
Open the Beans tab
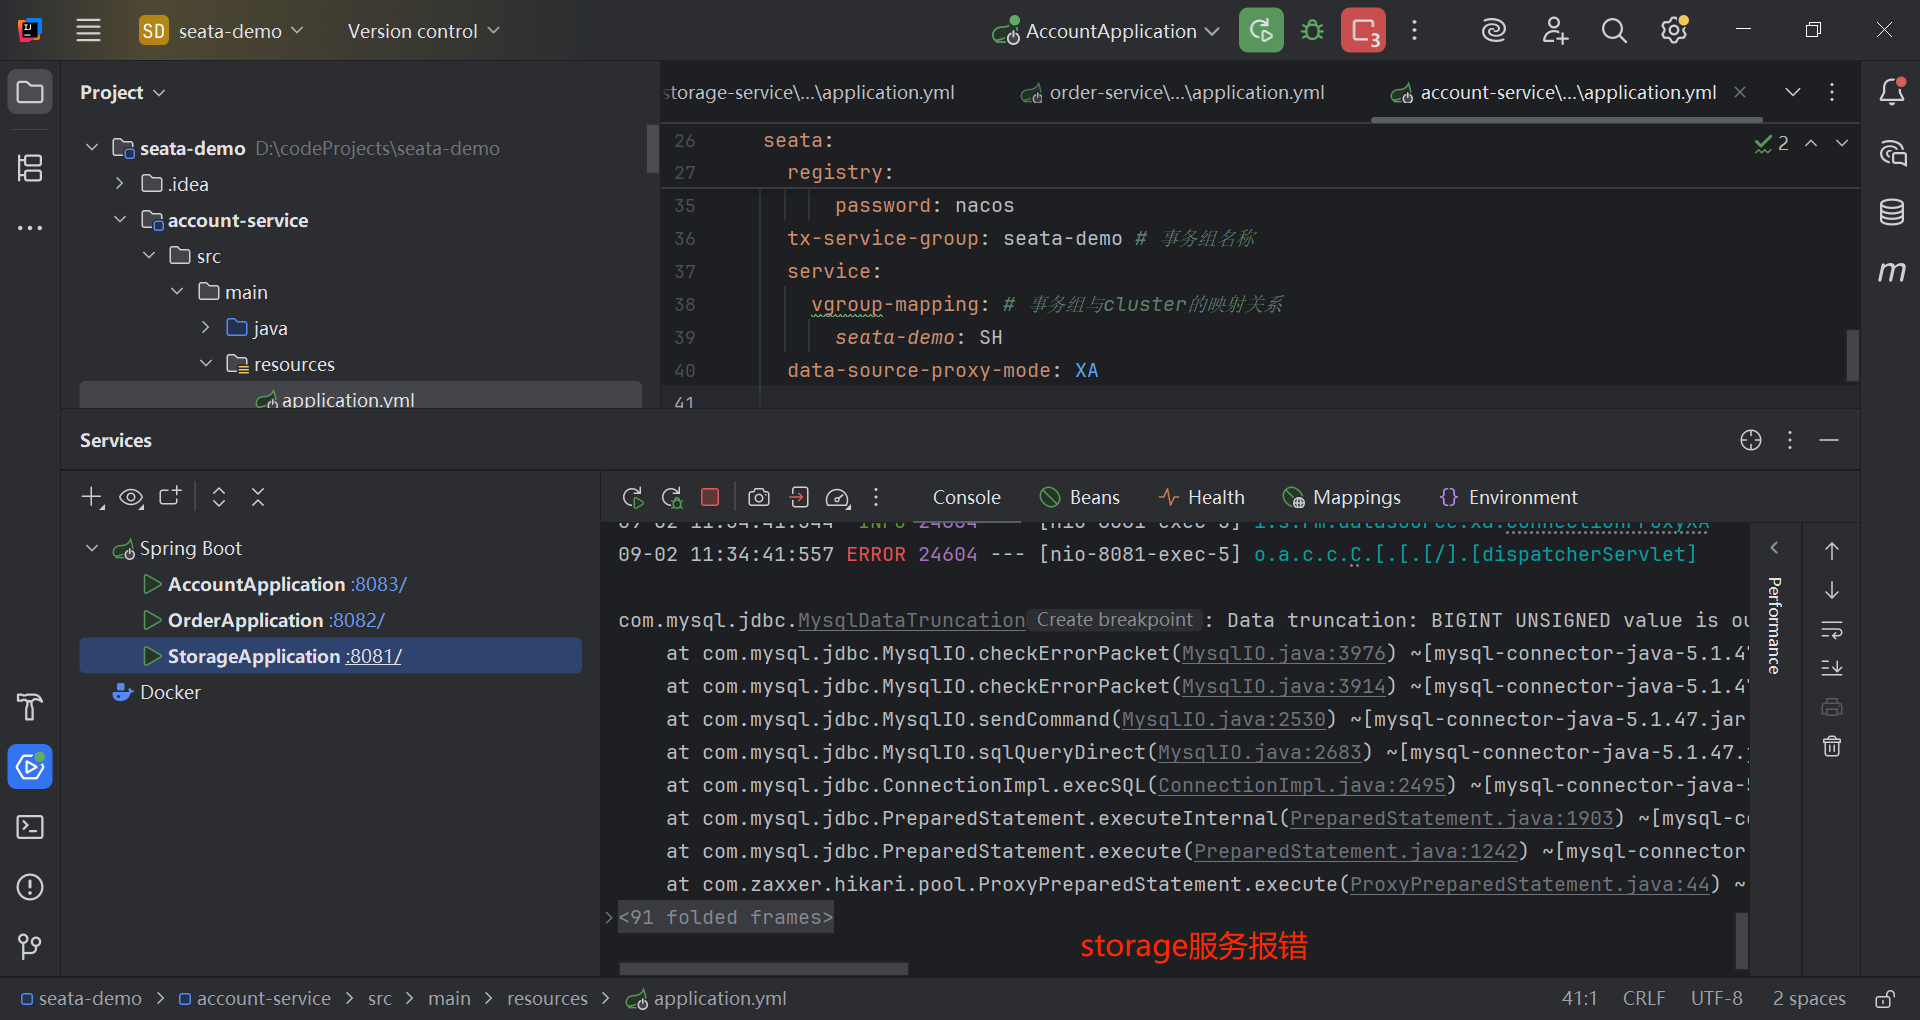[1080, 497]
